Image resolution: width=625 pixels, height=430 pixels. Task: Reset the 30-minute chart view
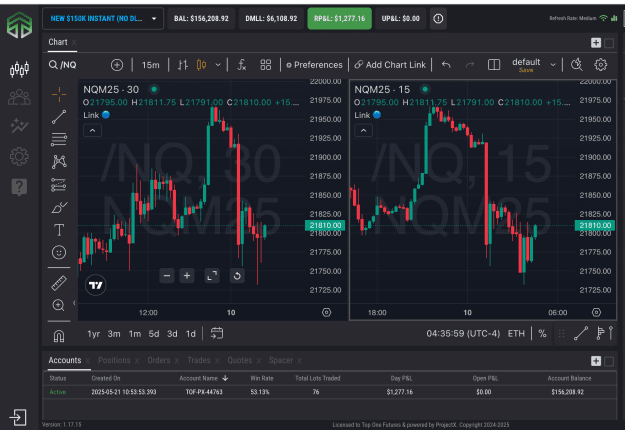coord(237,276)
